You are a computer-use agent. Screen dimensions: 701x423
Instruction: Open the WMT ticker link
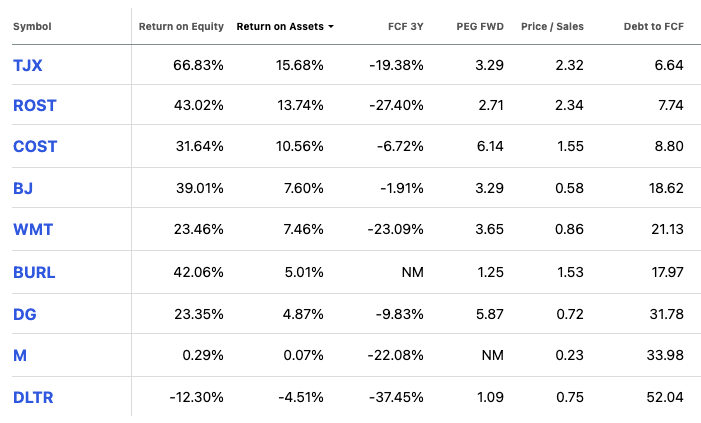(x=33, y=229)
